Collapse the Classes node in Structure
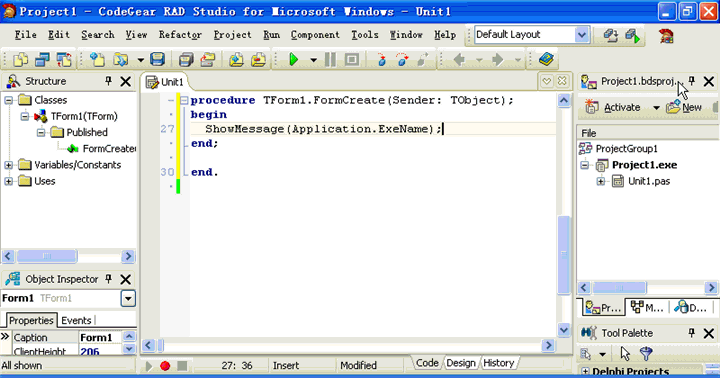720x378 pixels. (x=8, y=100)
